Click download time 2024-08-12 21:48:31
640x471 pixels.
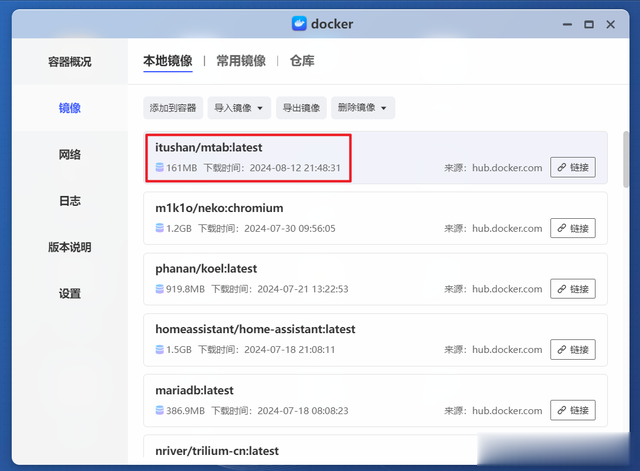click(295, 168)
